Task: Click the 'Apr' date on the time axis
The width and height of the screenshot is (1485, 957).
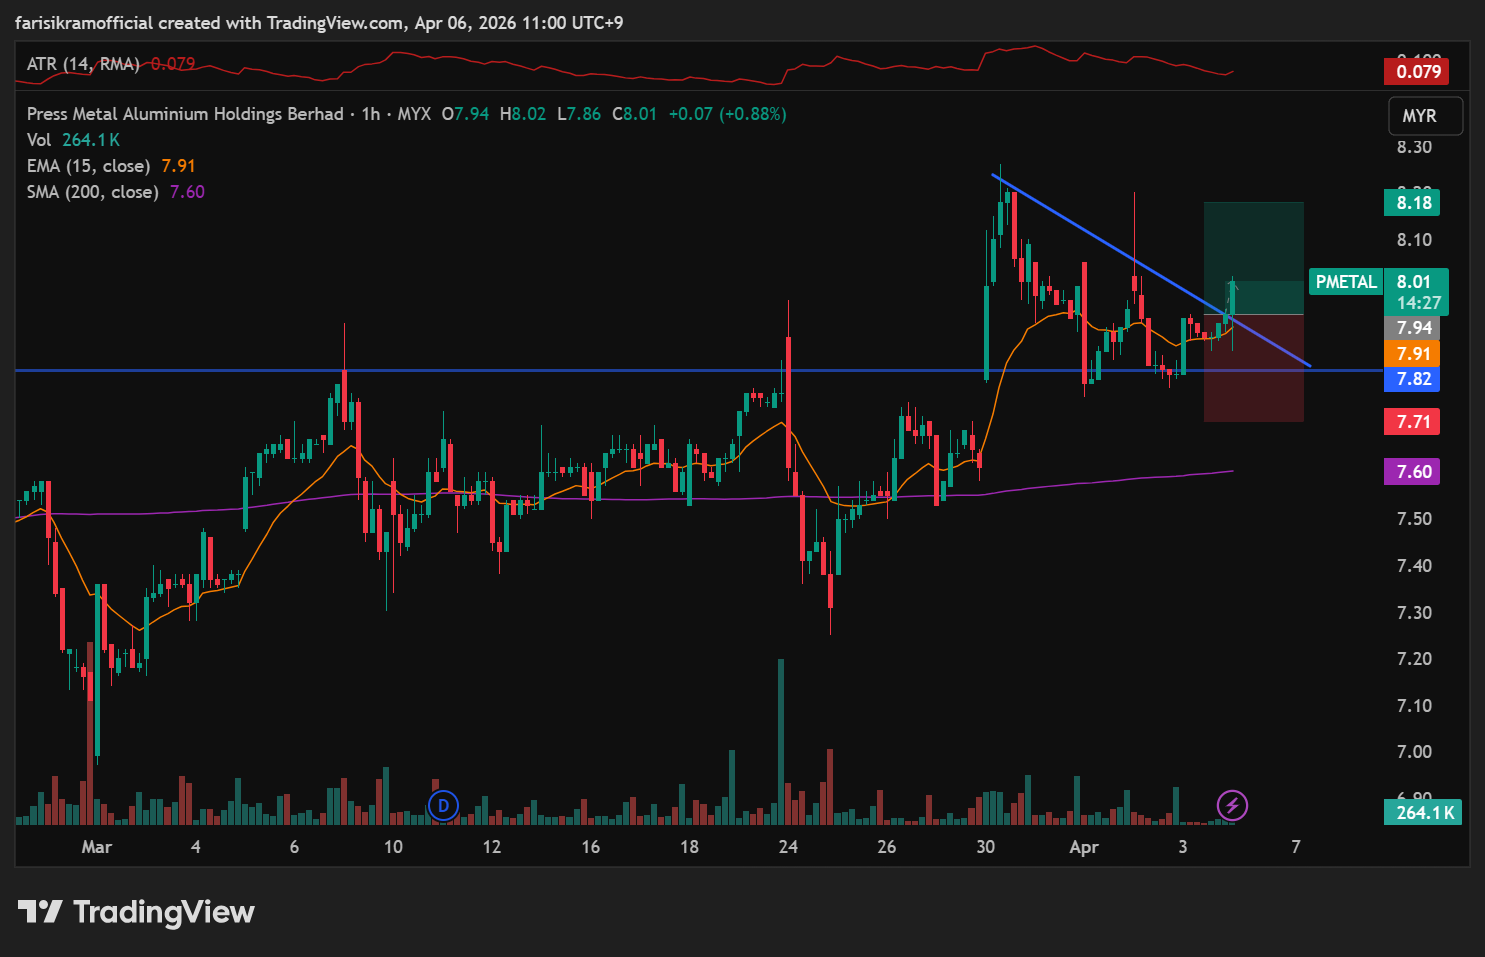Action: (1084, 847)
